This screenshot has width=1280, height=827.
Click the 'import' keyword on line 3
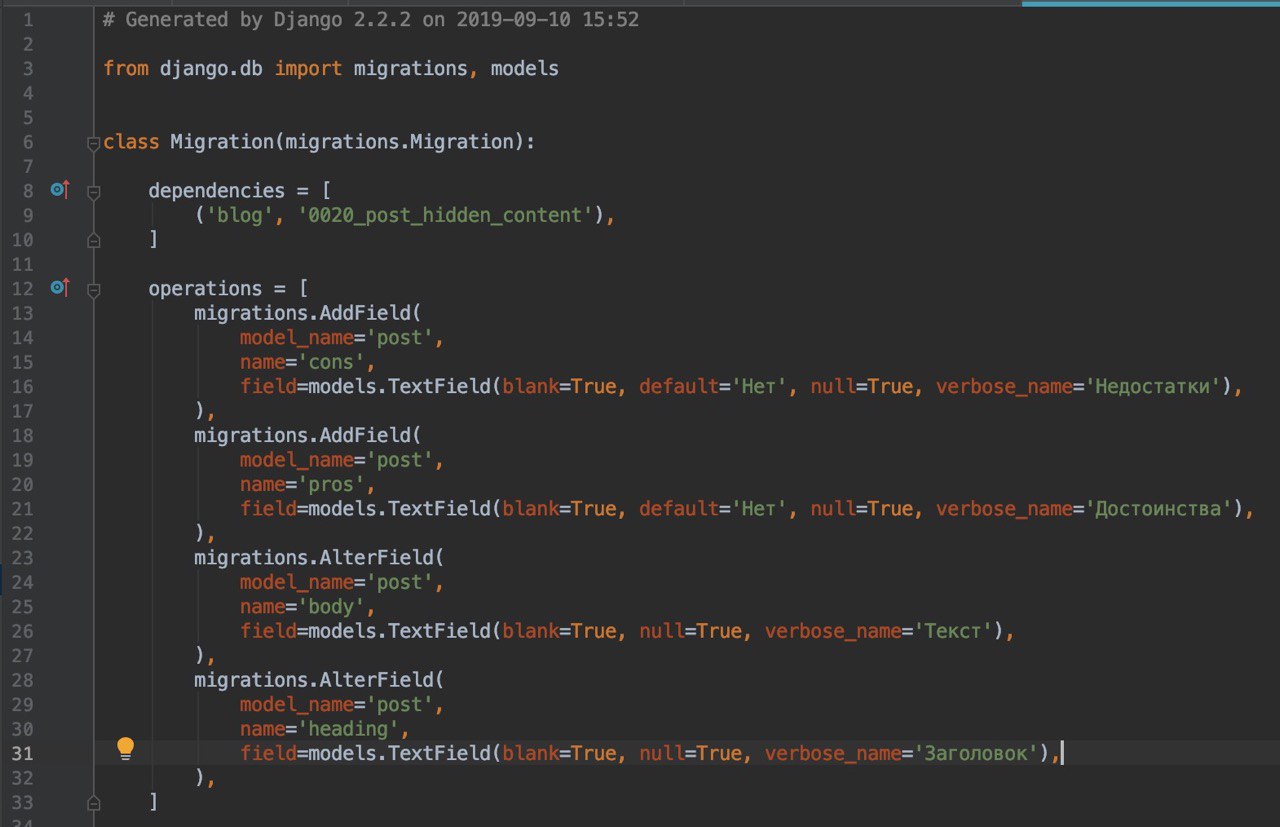[x=308, y=69]
